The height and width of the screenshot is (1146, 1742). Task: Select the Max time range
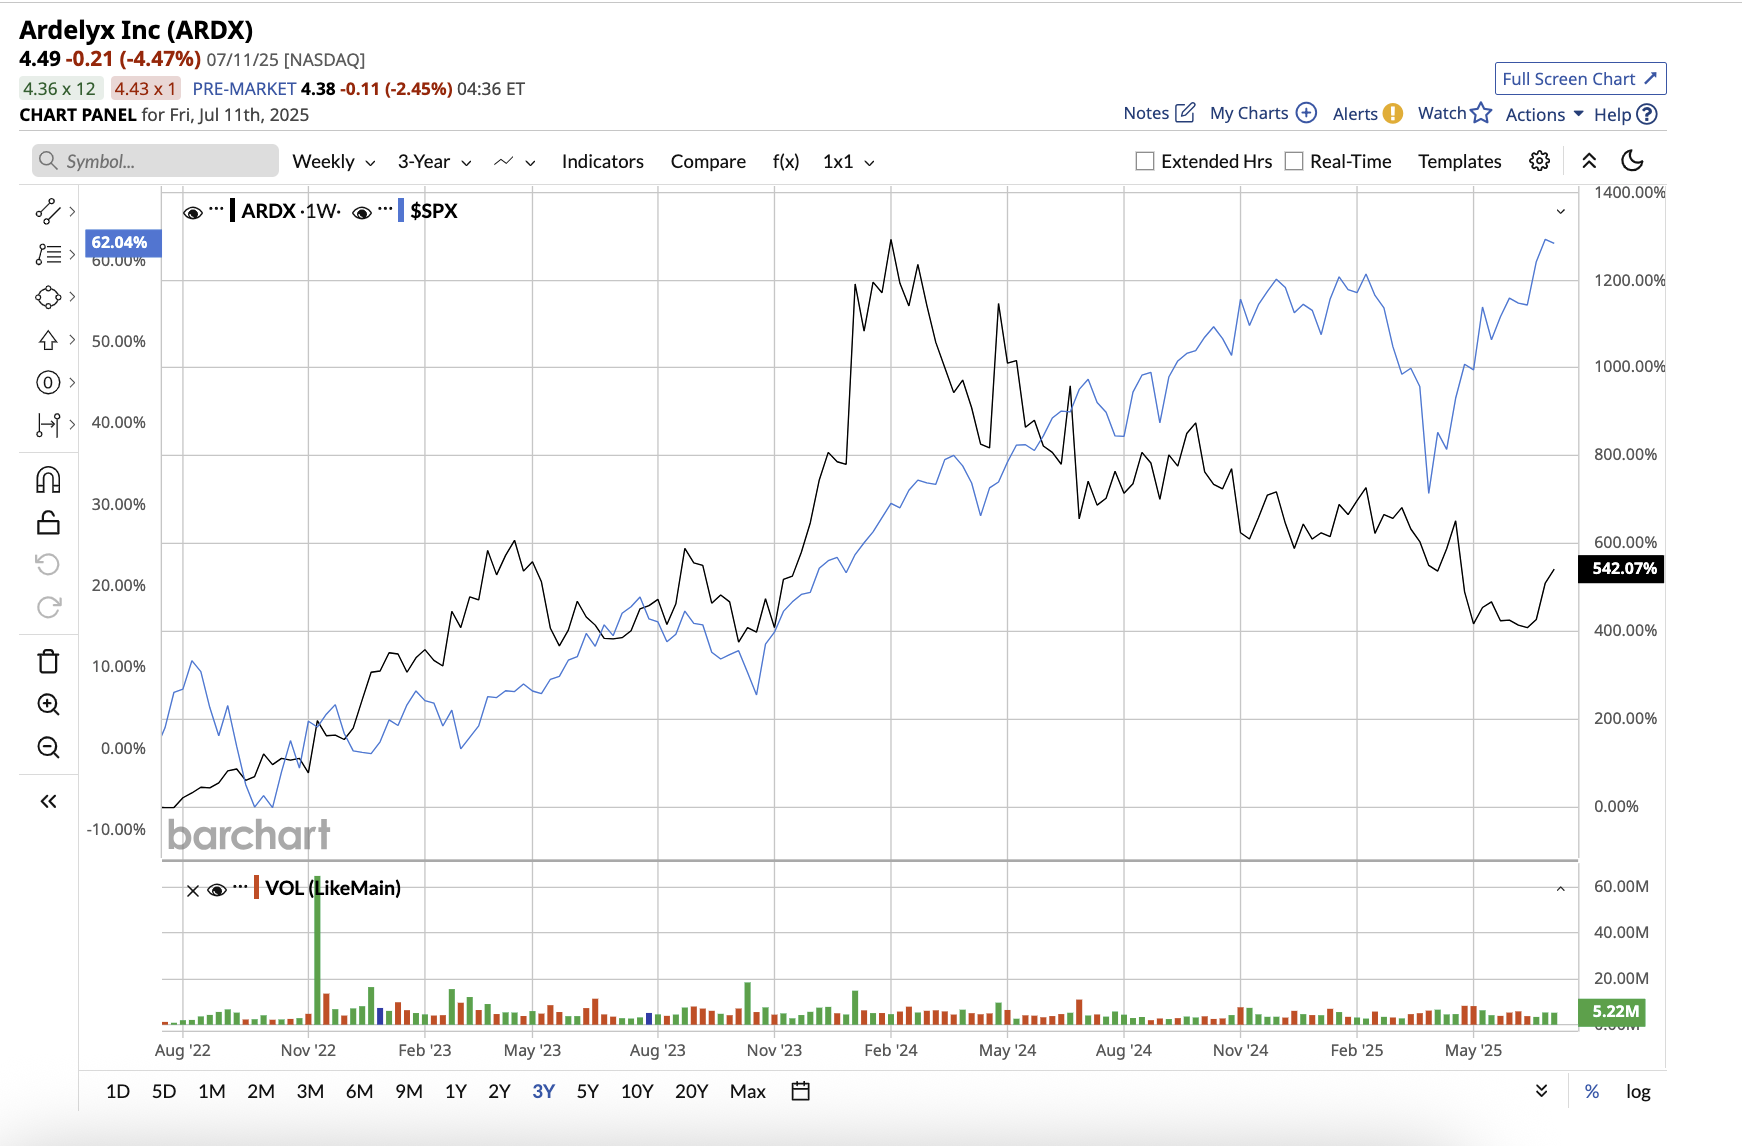(x=748, y=1091)
